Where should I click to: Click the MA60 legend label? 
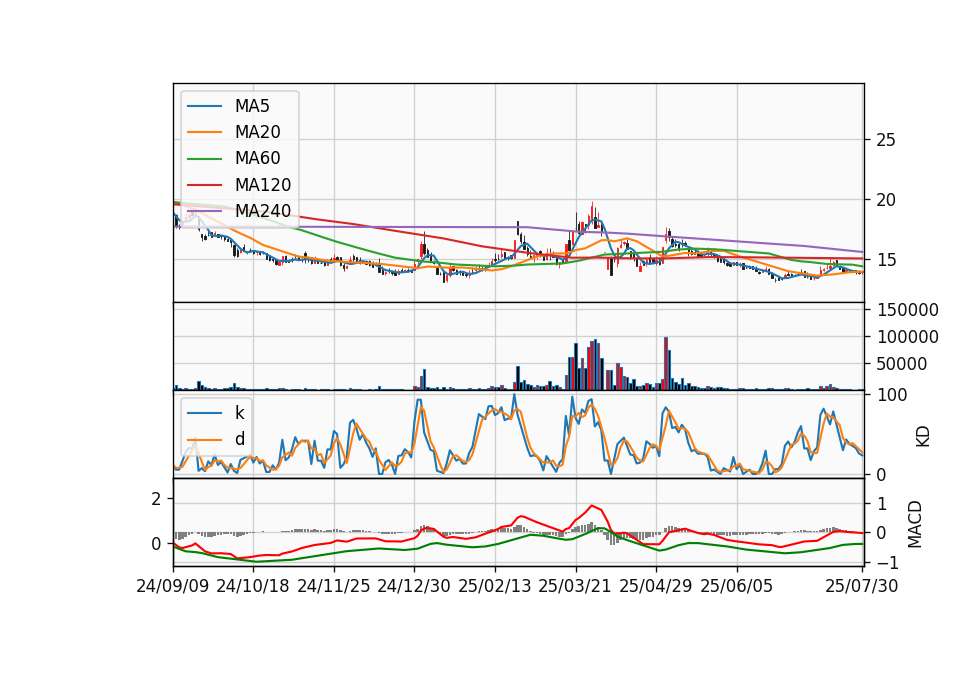click(x=257, y=159)
